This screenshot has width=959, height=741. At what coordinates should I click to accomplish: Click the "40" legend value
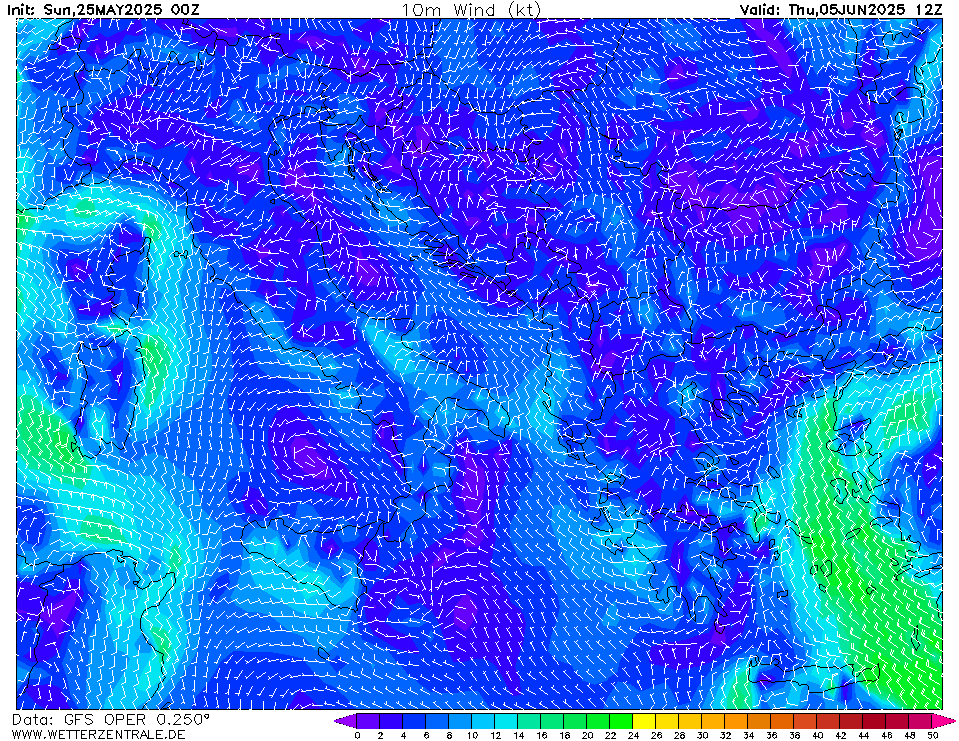pyautogui.click(x=817, y=735)
